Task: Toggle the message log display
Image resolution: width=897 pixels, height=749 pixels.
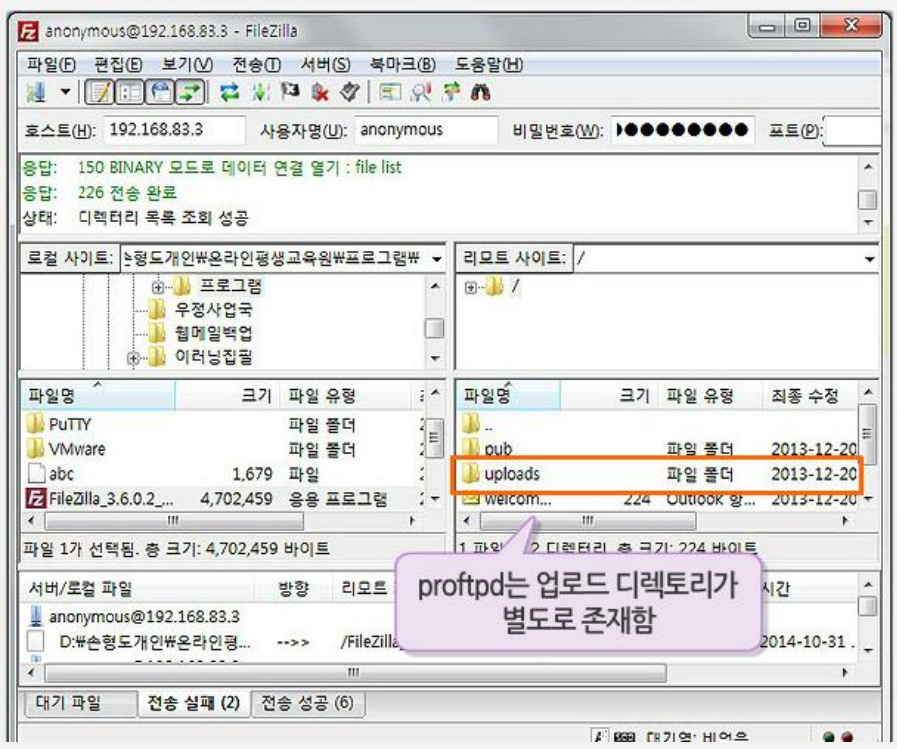Action: coord(100,92)
